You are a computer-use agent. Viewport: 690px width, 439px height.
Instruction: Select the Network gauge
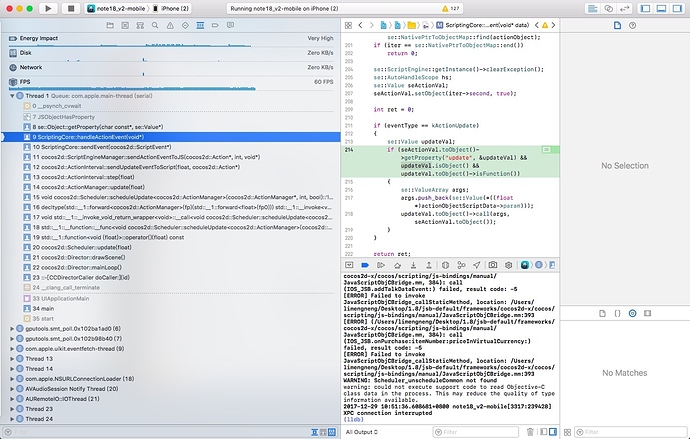pyautogui.click(x=171, y=69)
